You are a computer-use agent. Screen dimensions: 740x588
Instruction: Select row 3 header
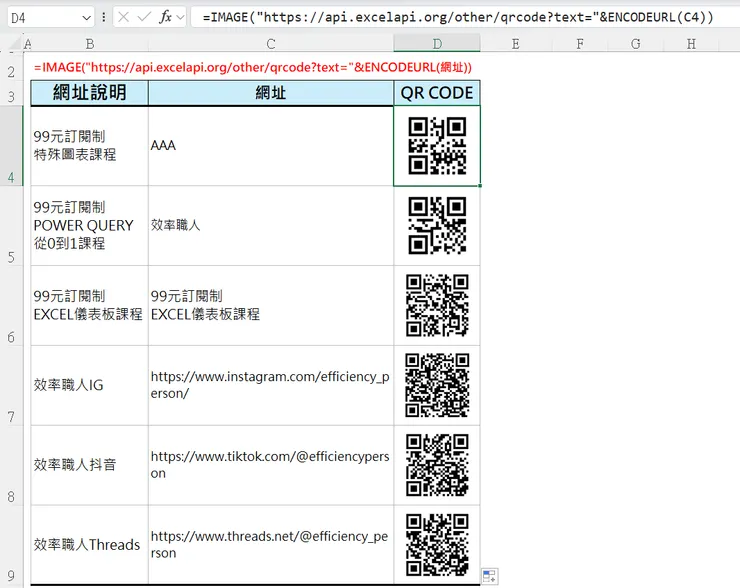click(x=11, y=93)
